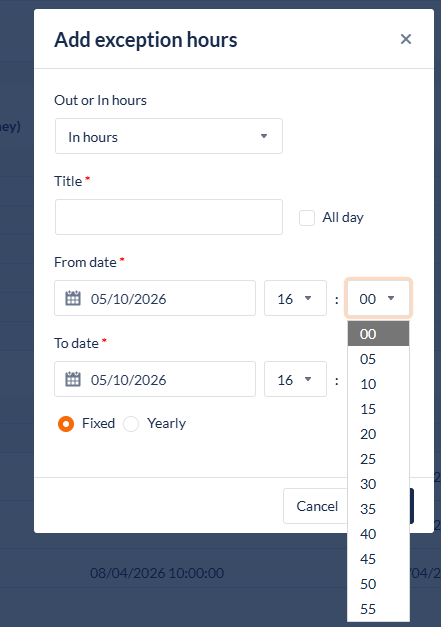Choose 45 minutes from the list
This screenshot has width=441, height=627.
click(x=378, y=559)
